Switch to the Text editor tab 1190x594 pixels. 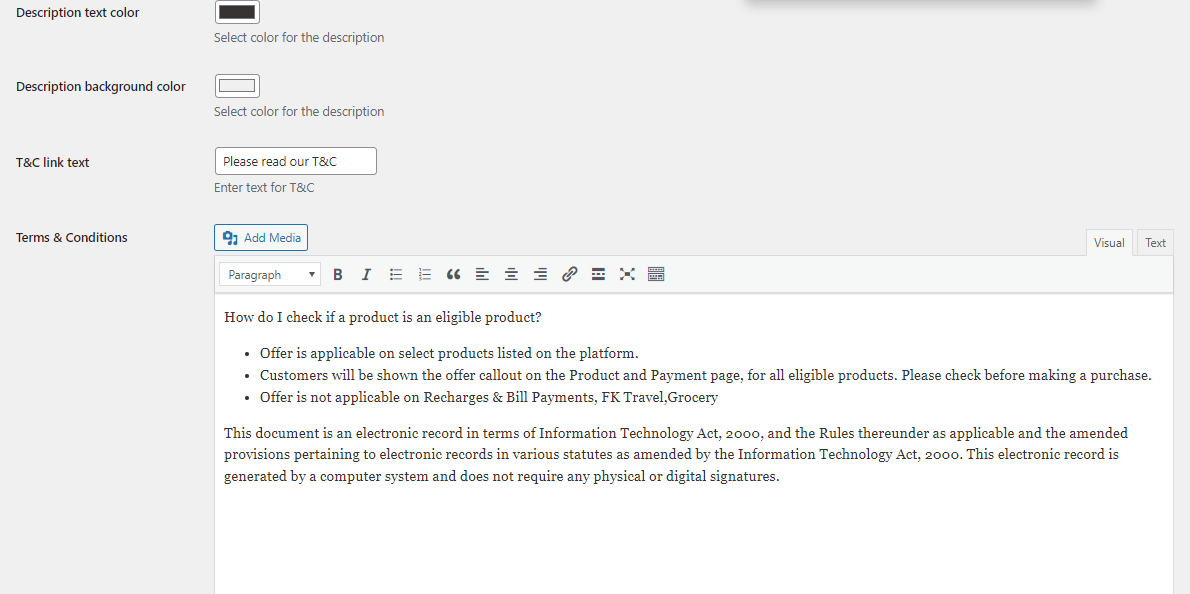click(x=1155, y=243)
